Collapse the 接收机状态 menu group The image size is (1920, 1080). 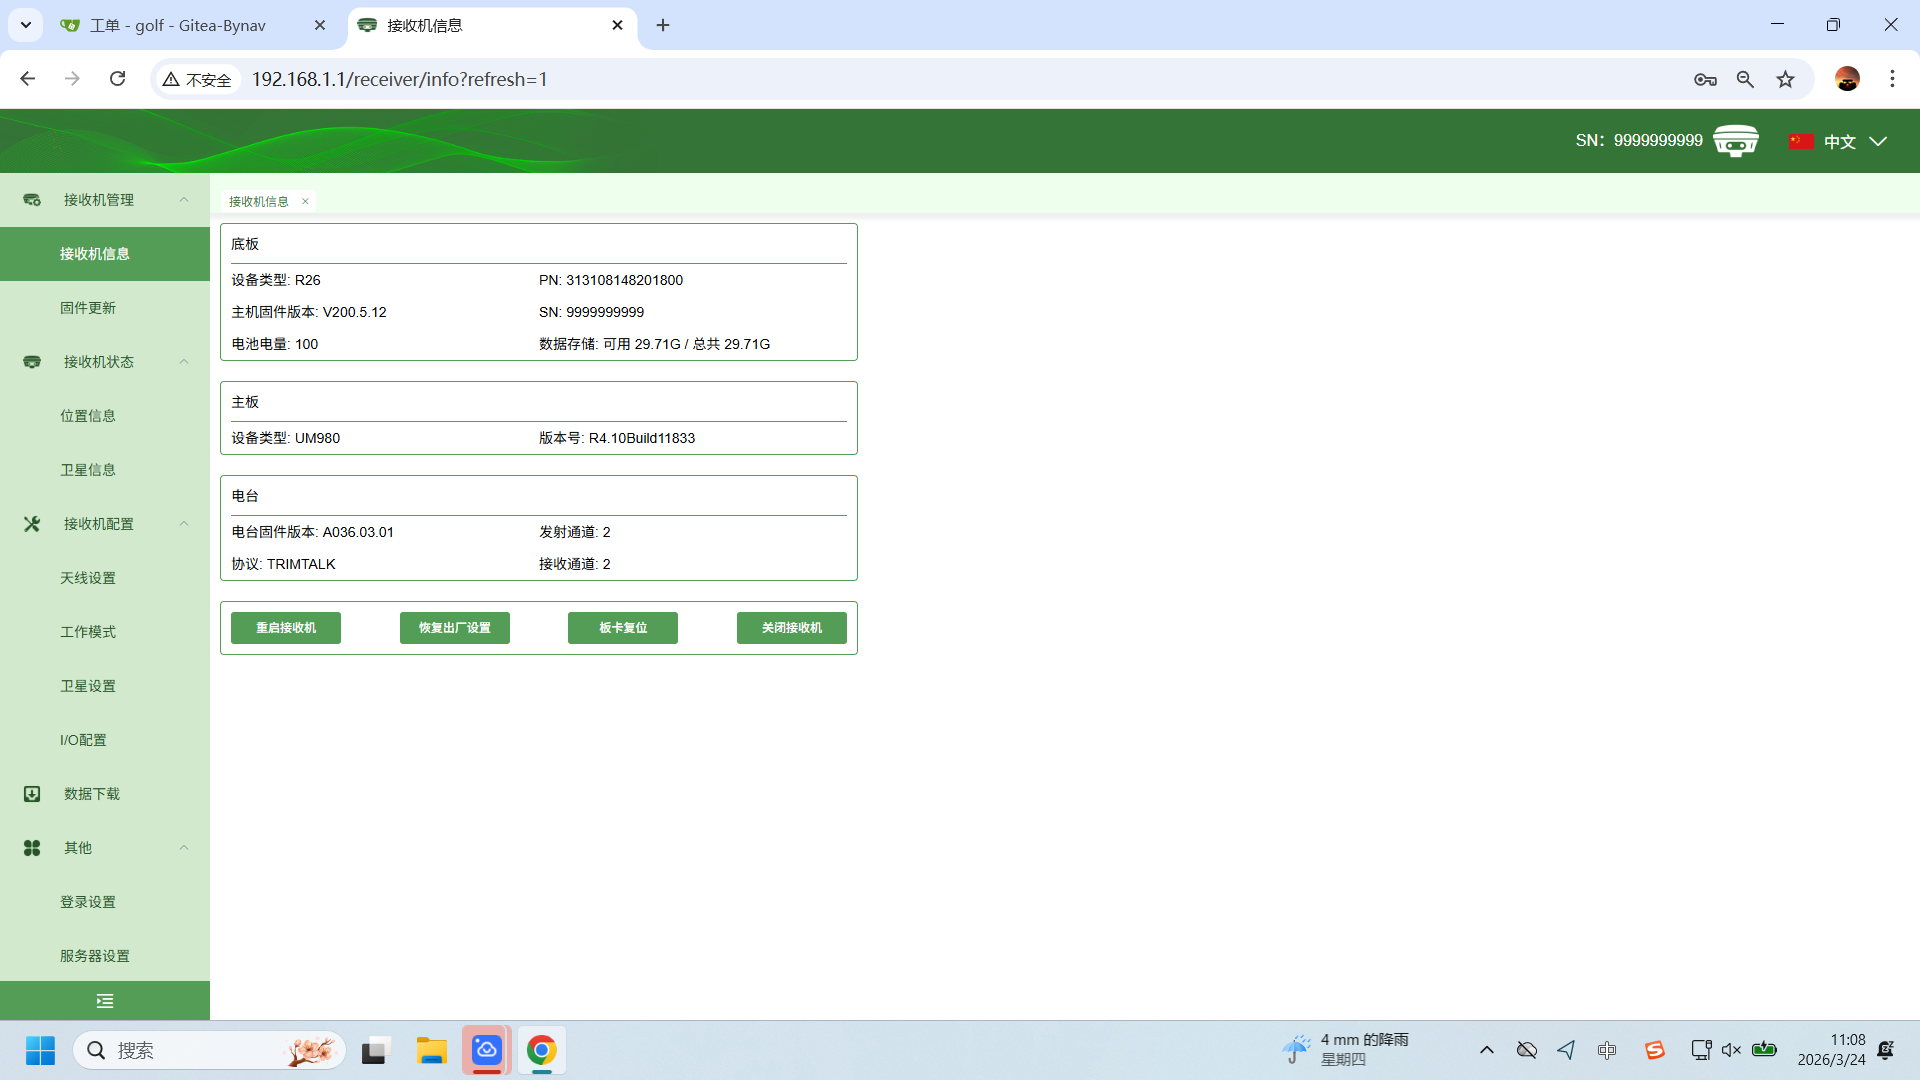(184, 362)
